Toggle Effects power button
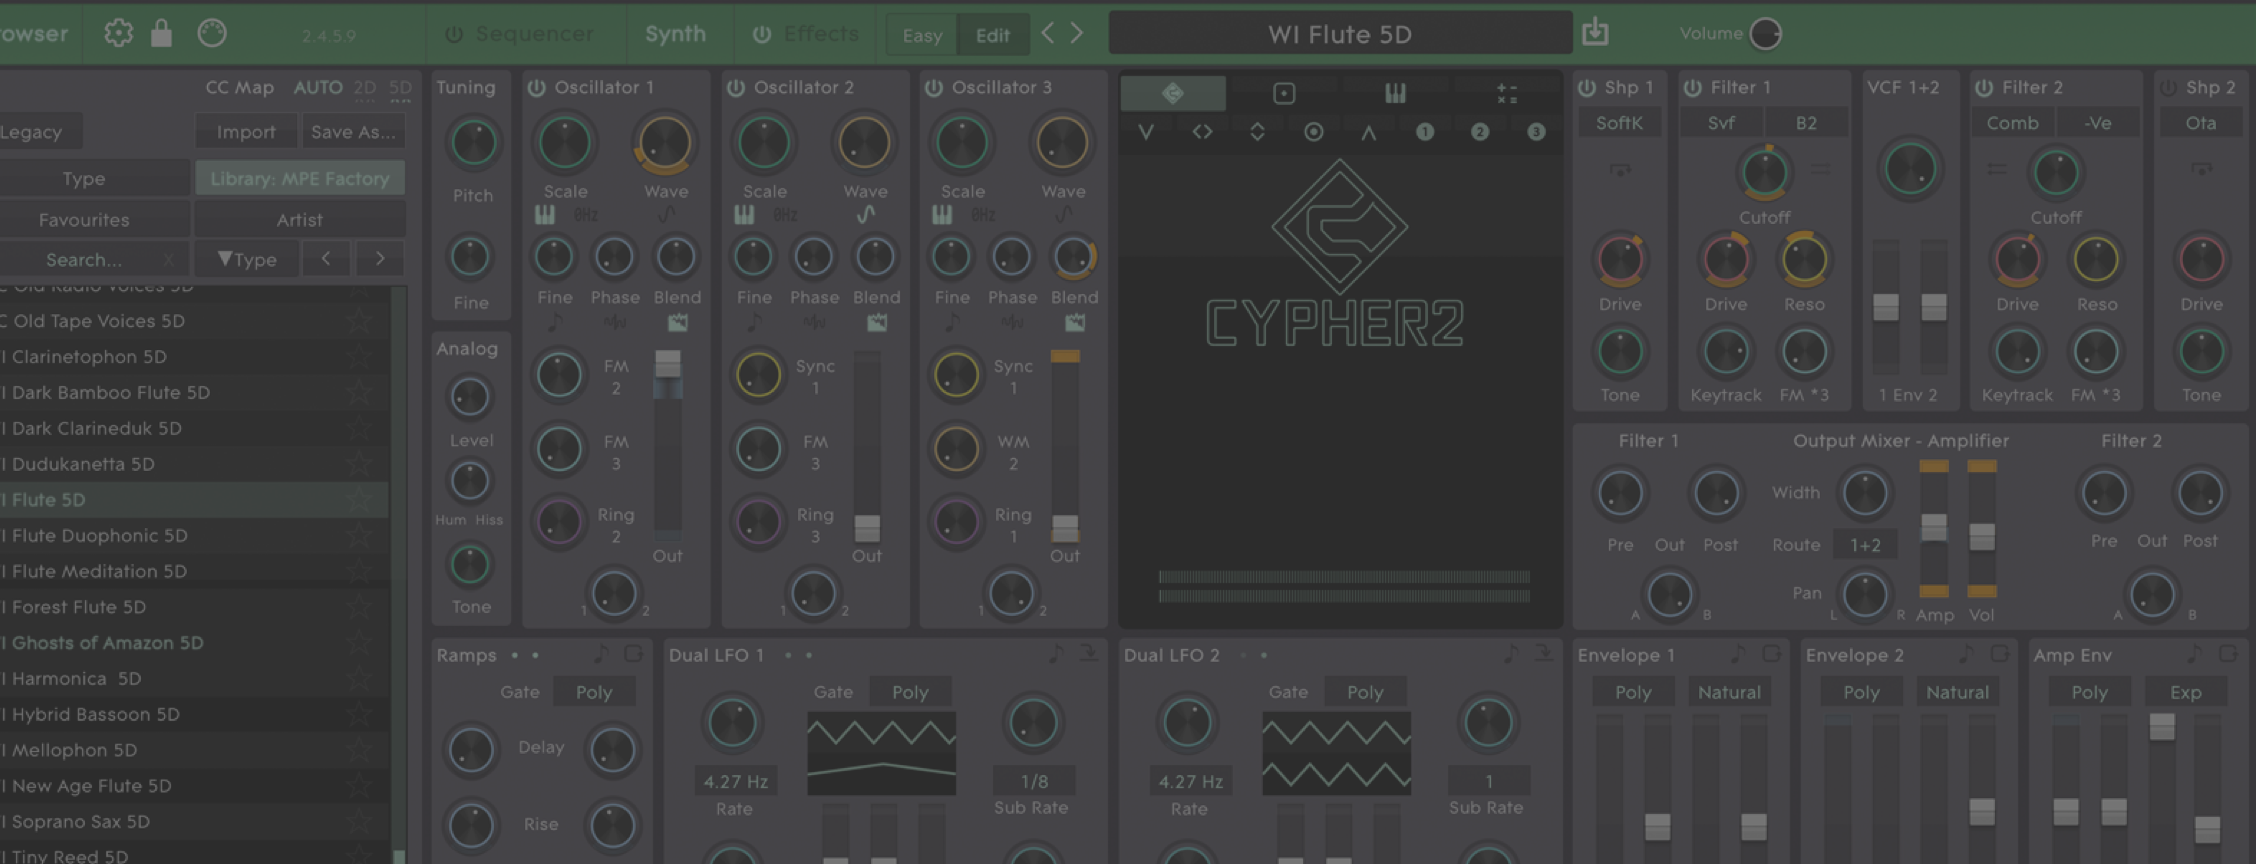Viewport: 2256px width, 864px height. coord(762,34)
